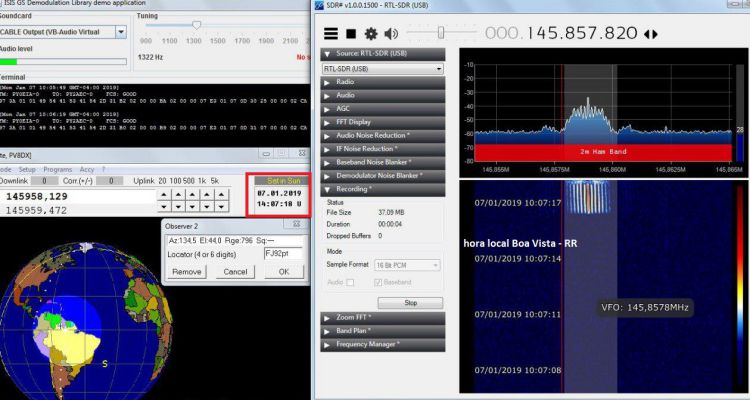Expand the Baseband Noise Blanker panel

[383, 163]
